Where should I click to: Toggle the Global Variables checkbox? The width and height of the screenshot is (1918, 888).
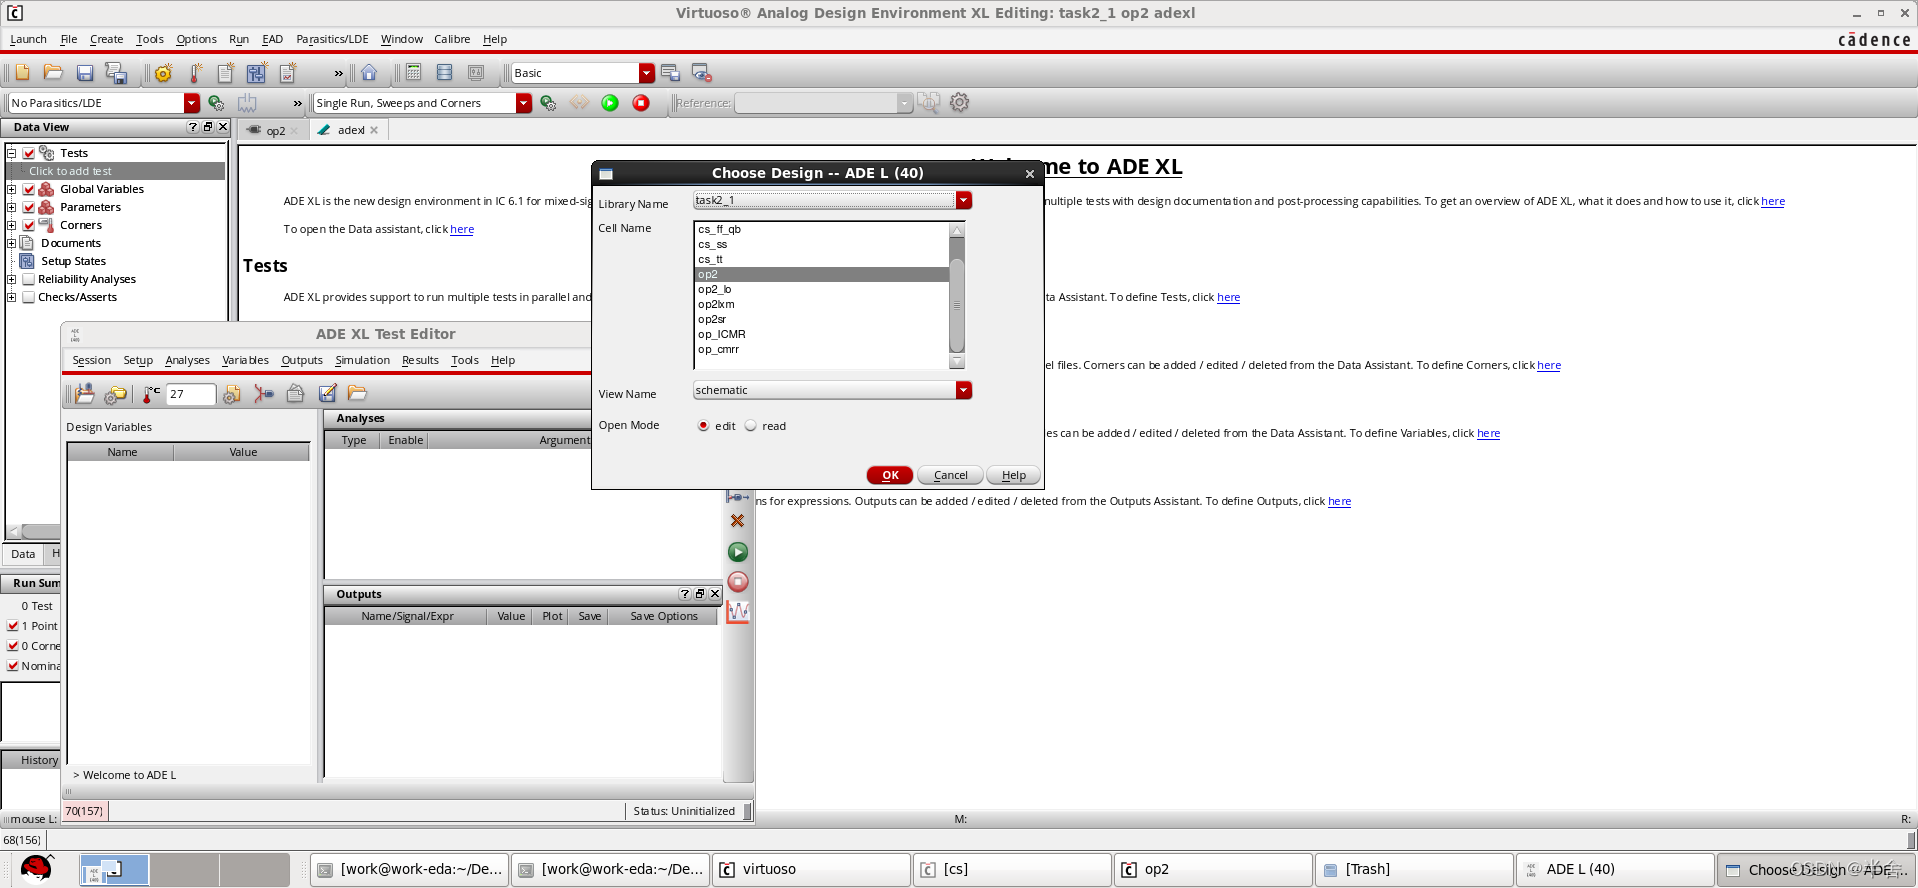tap(29, 189)
